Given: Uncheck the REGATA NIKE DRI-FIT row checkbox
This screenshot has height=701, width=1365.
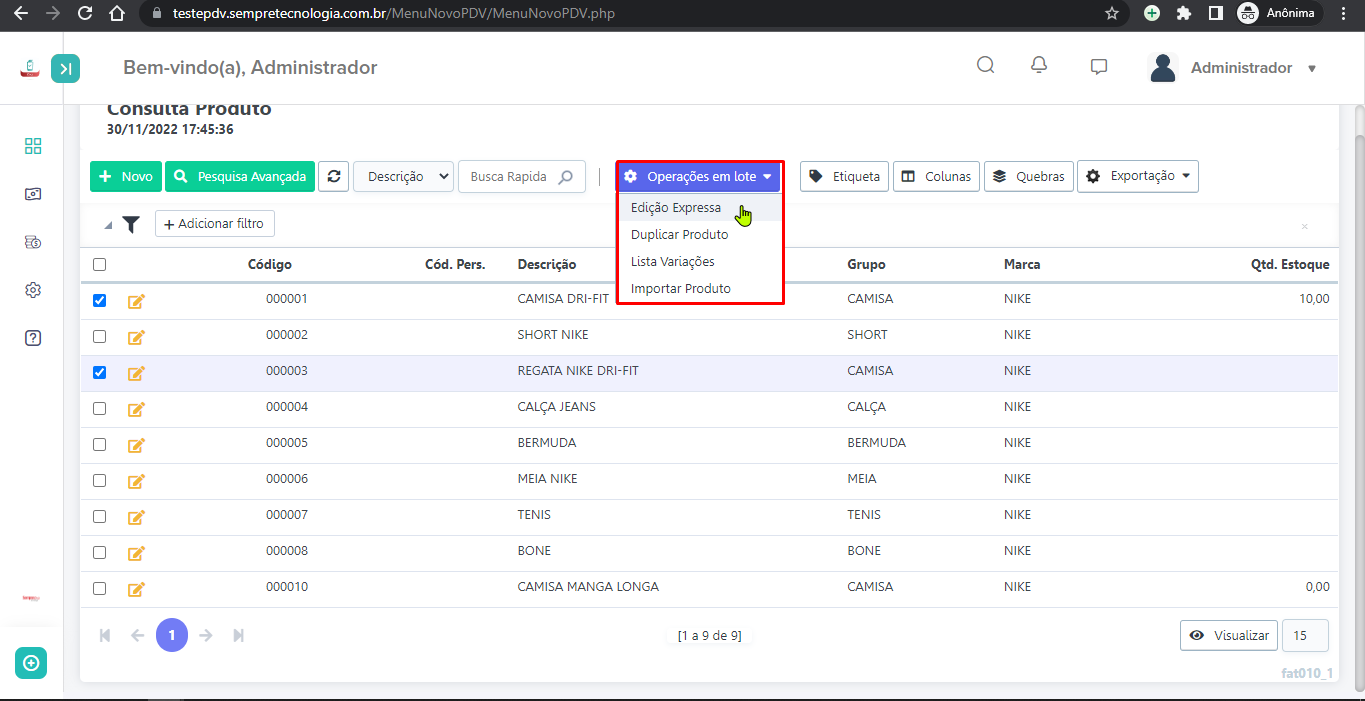Looking at the screenshot, I should pyautogui.click(x=99, y=372).
